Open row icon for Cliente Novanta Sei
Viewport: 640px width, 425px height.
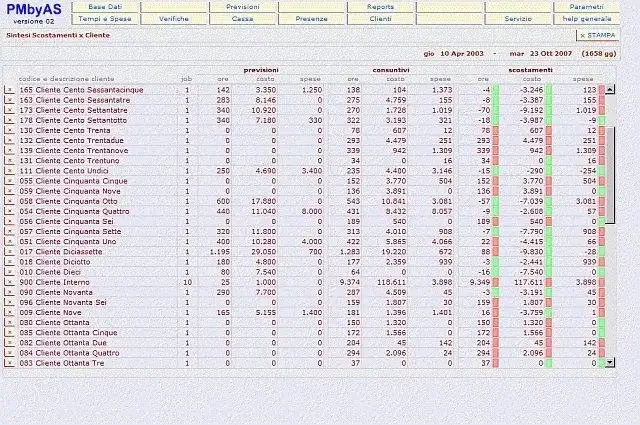tap(9, 303)
